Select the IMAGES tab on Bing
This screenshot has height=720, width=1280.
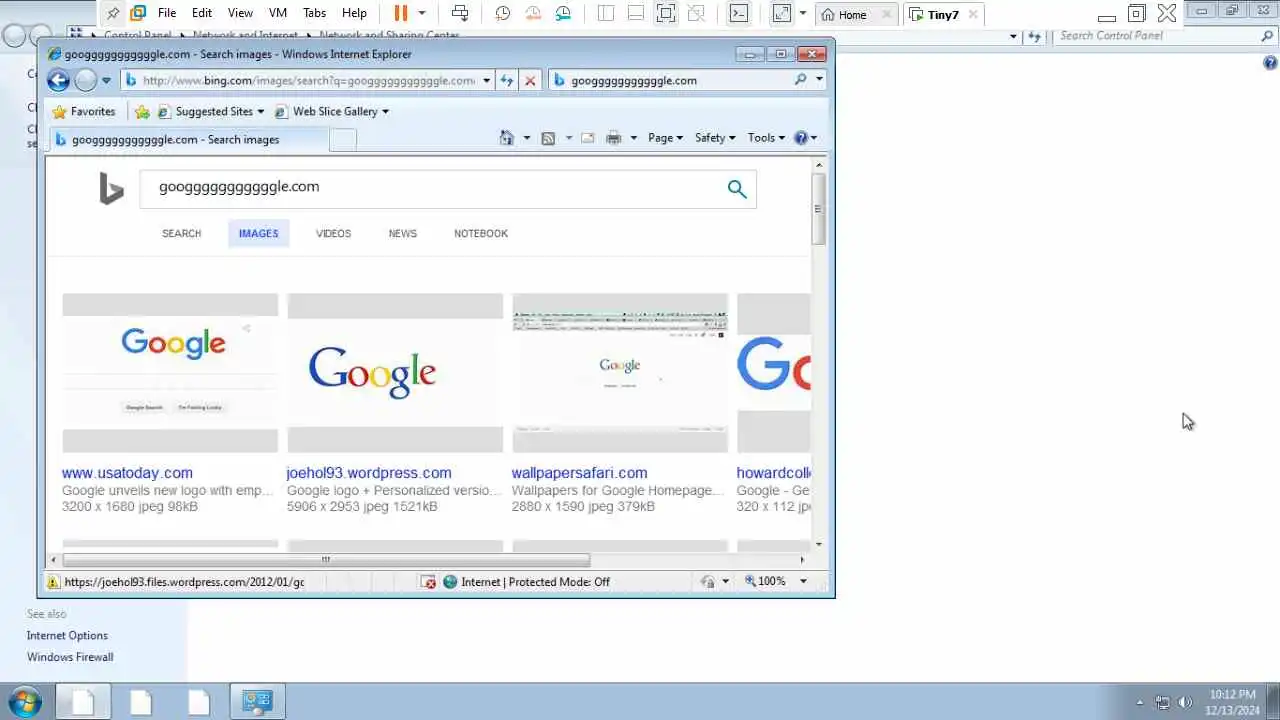(x=258, y=233)
